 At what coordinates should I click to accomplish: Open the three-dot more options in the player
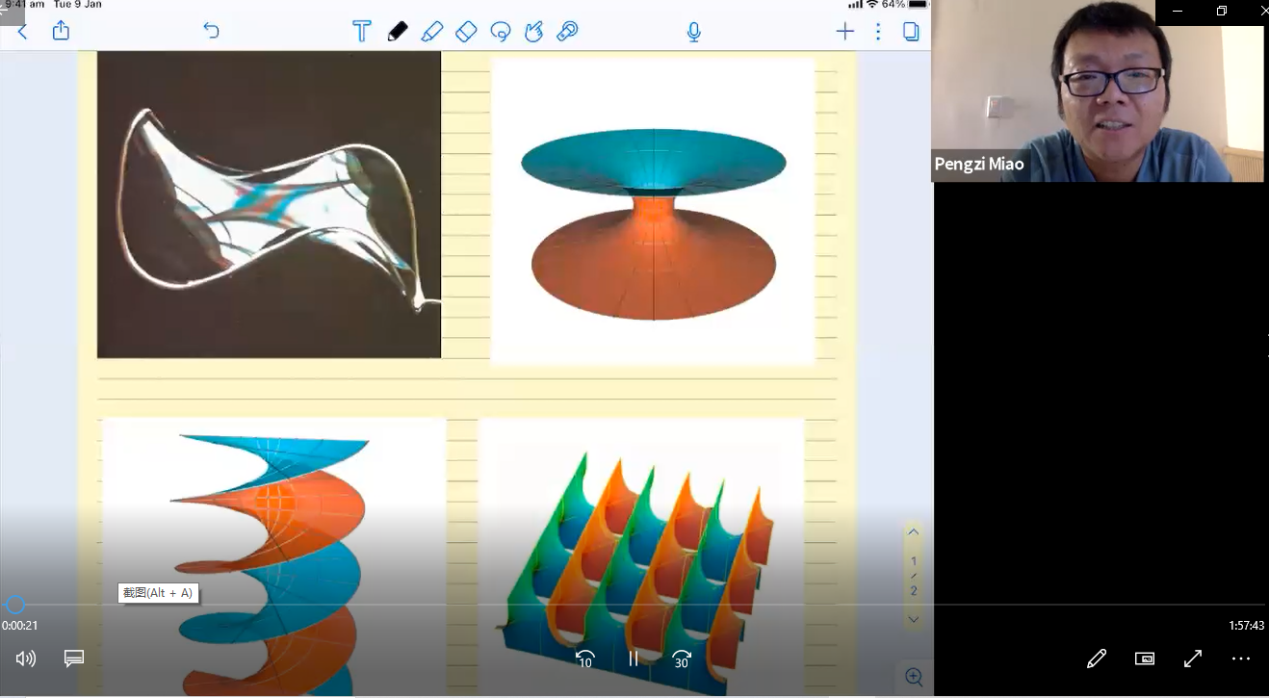click(x=1241, y=658)
